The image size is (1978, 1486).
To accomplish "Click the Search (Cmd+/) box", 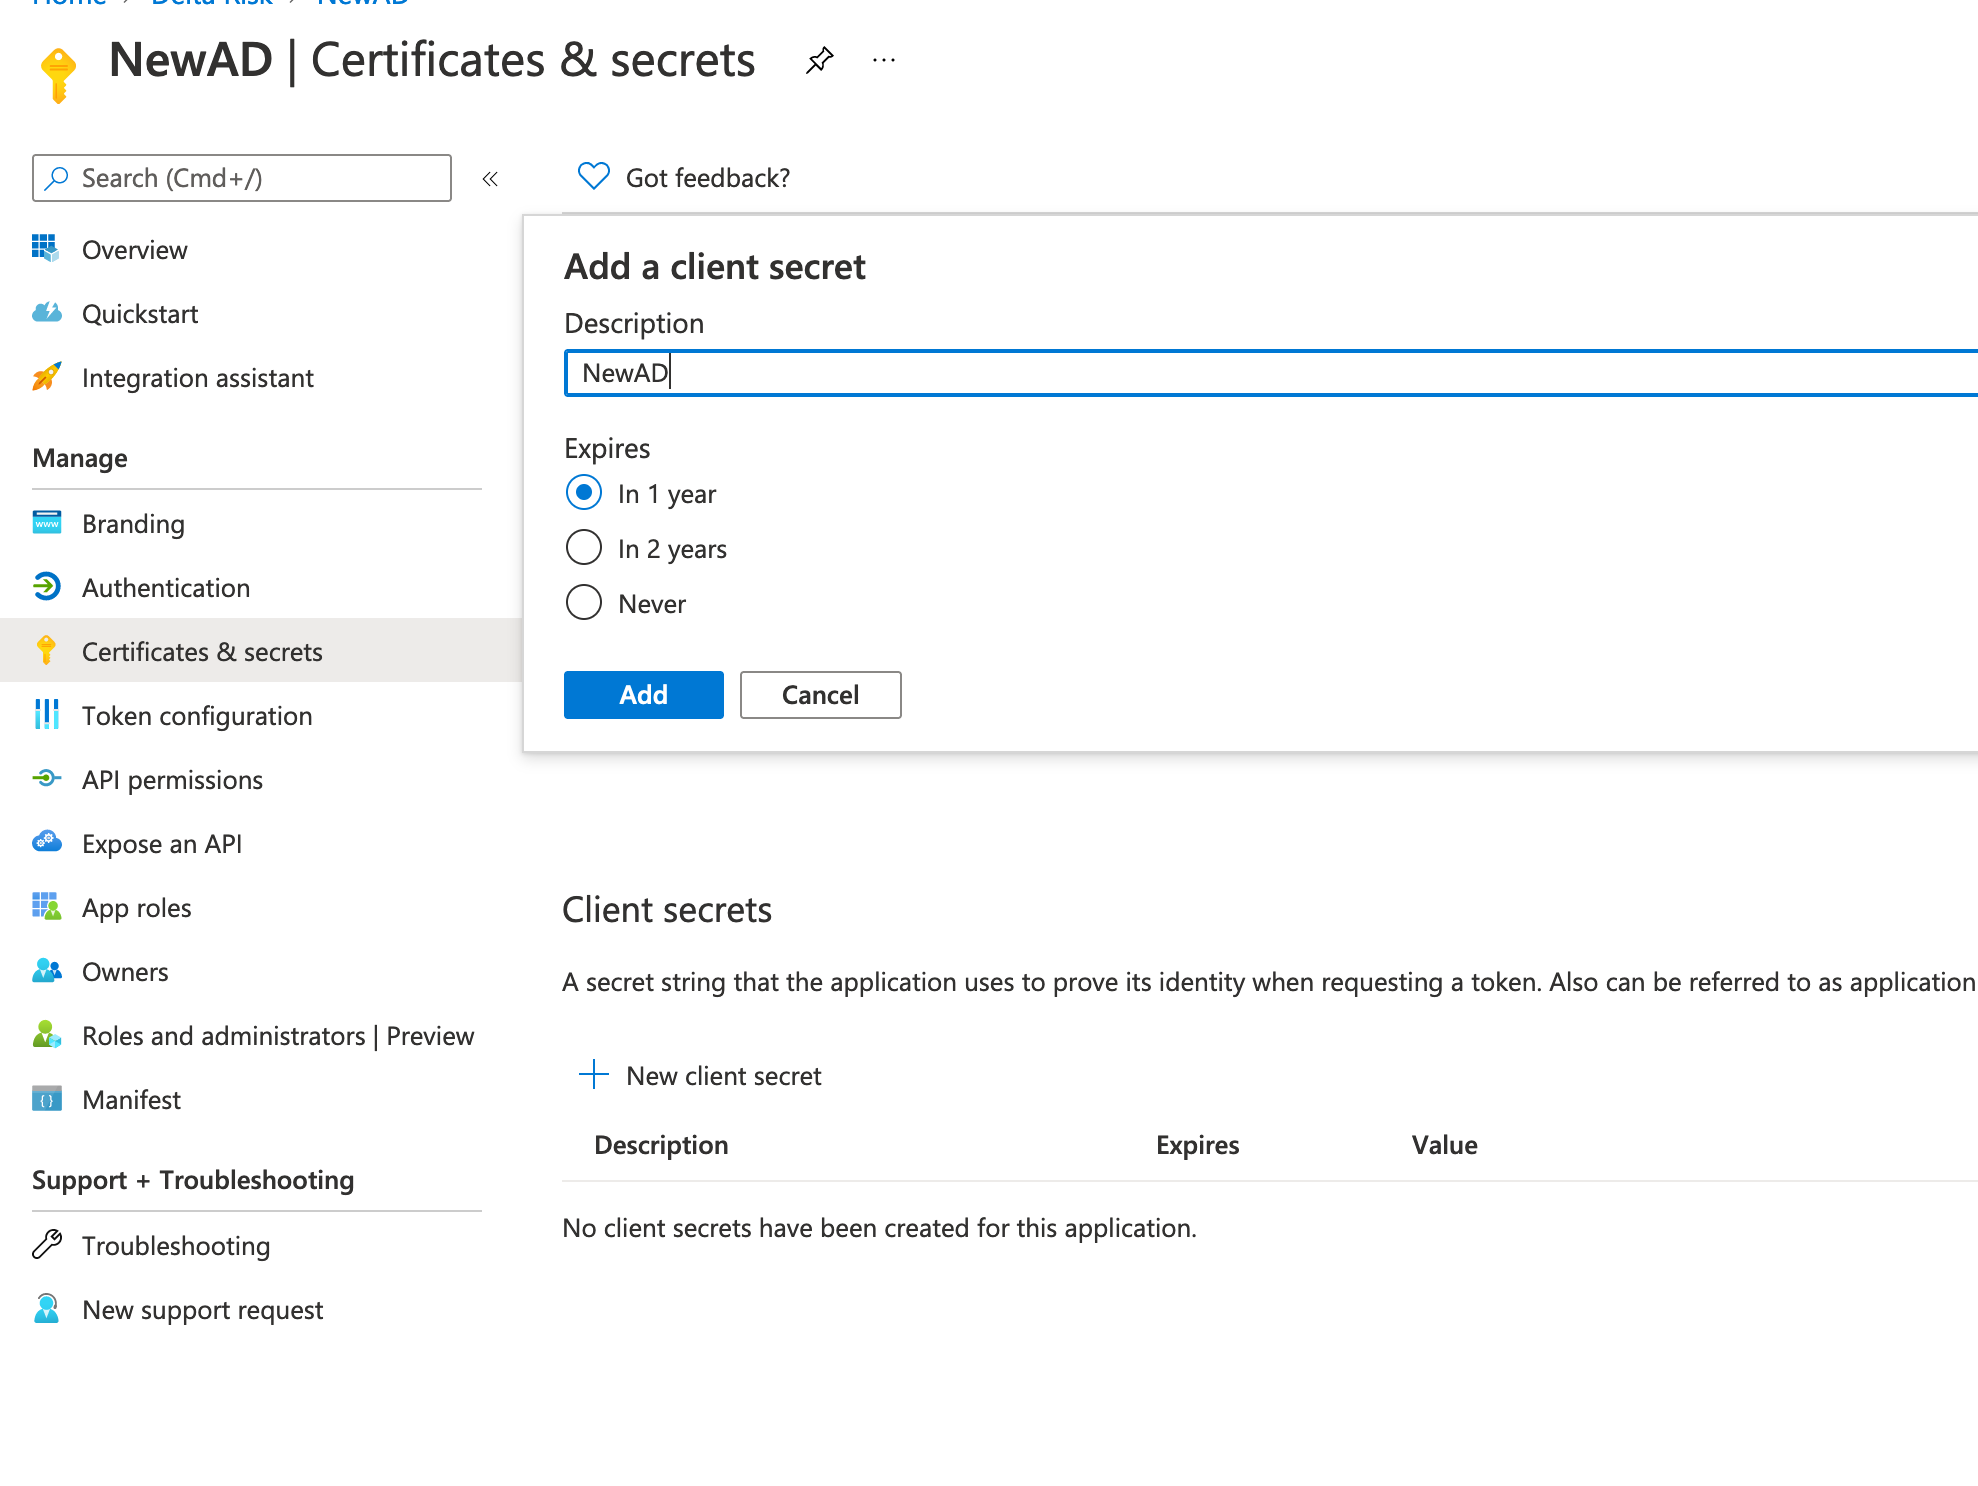I will 242,178.
